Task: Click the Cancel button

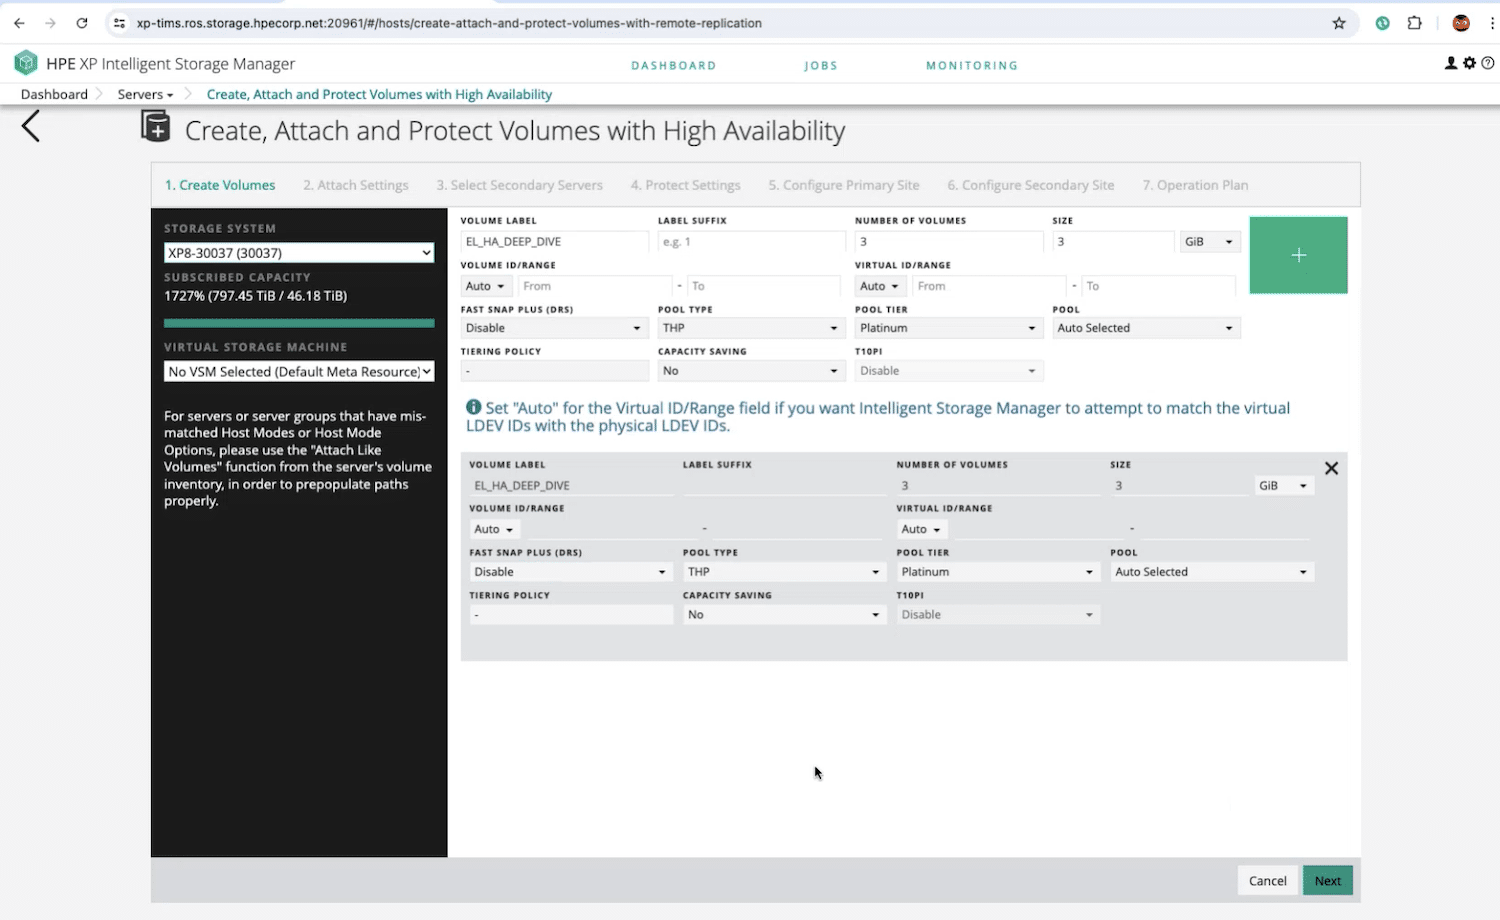Action: [x=1267, y=880]
